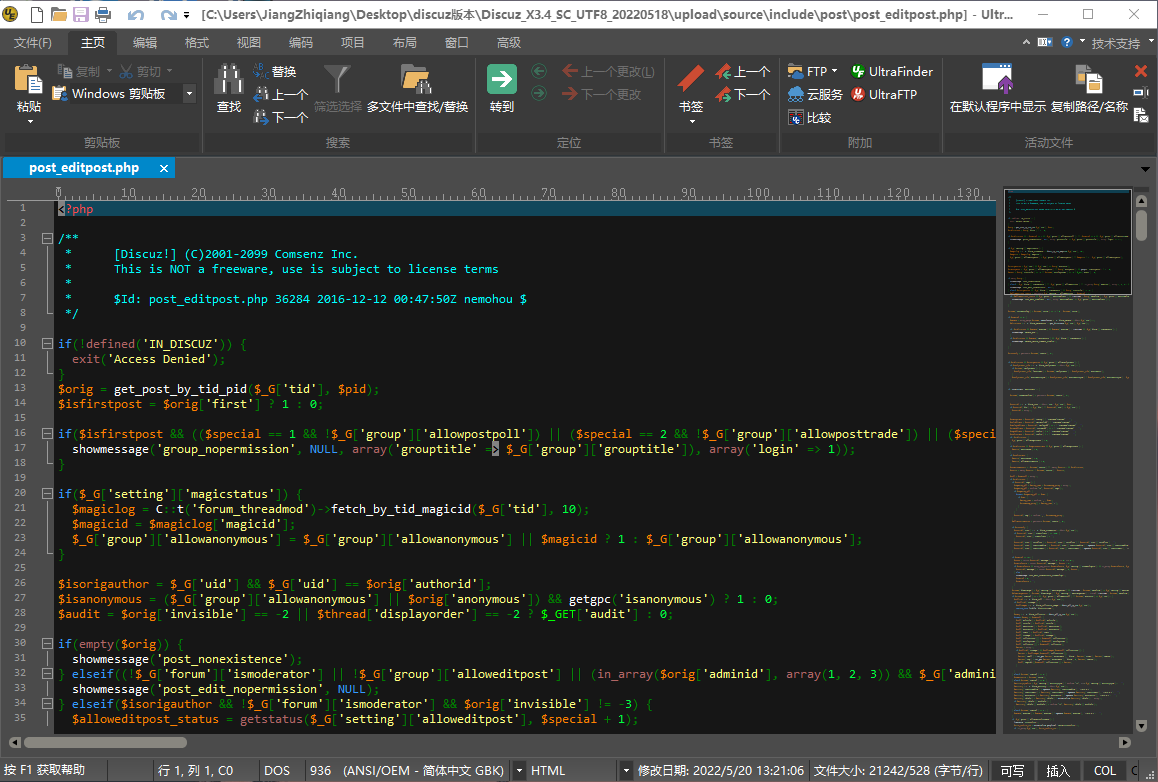Viewport: 1158px width, 782px height.
Task: Open the 云服务 cloud services tool
Action: [x=815, y=95]
